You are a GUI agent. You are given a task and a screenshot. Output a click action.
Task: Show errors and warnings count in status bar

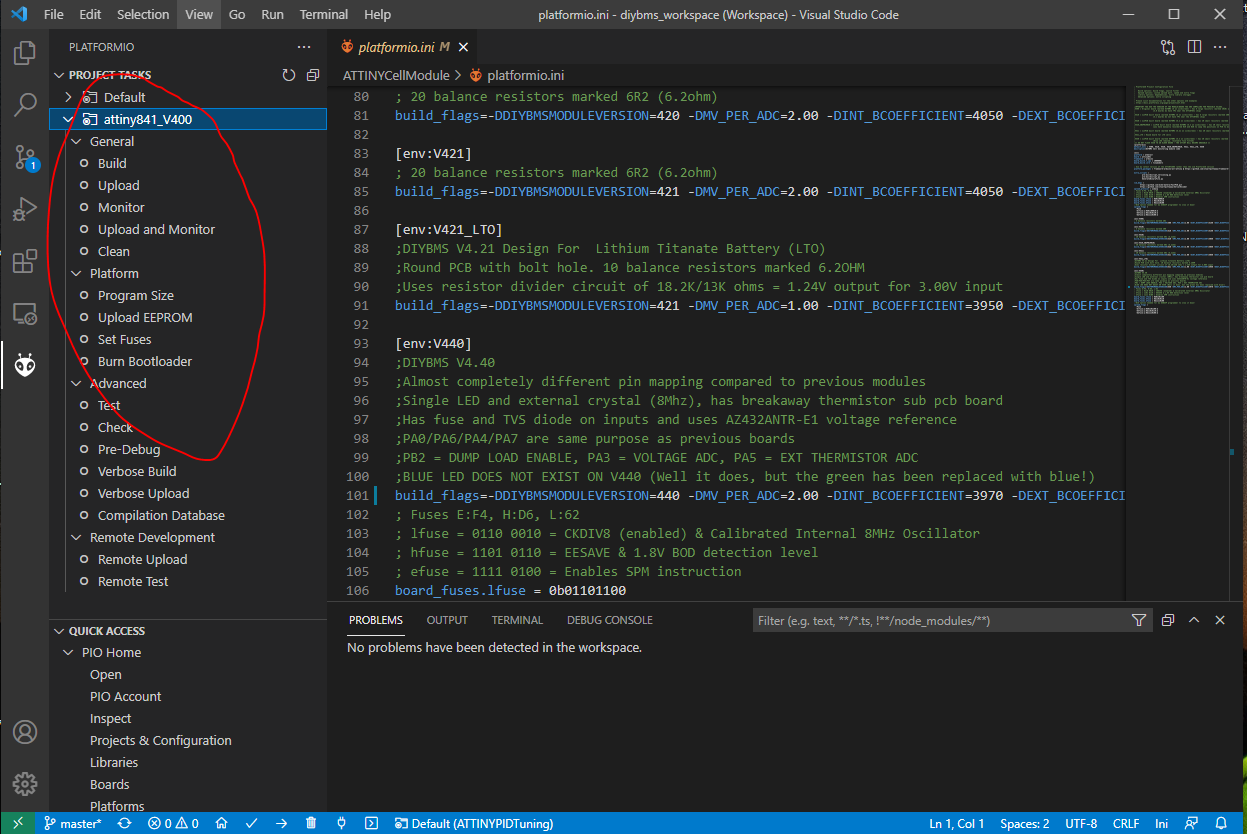point(173,823)
